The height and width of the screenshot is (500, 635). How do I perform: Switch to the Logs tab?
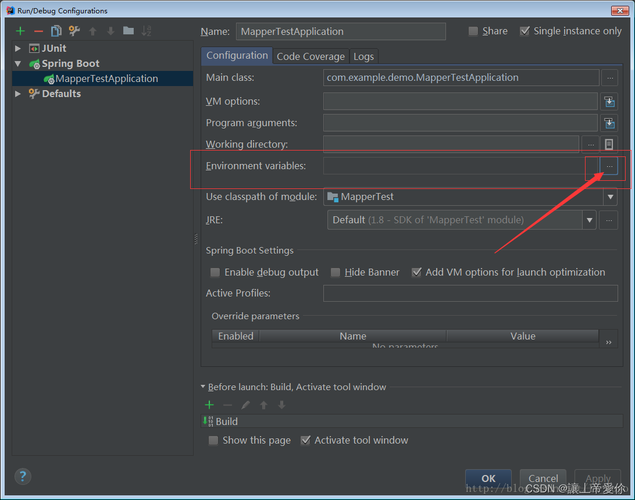(363, 56)
